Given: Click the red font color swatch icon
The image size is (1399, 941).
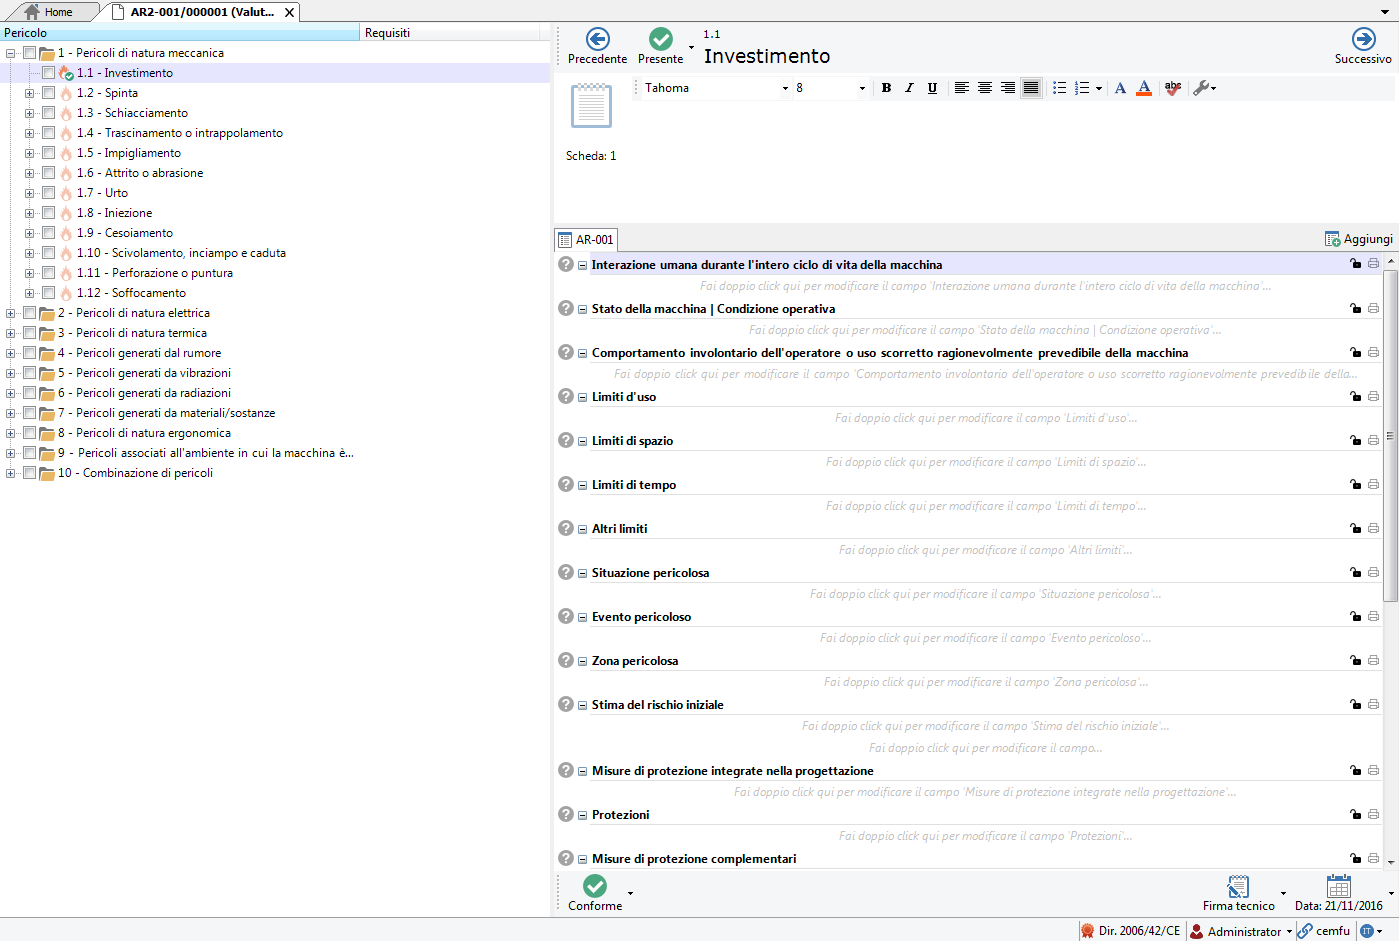Looking at the screenshot, I should tap(1144, 88).
